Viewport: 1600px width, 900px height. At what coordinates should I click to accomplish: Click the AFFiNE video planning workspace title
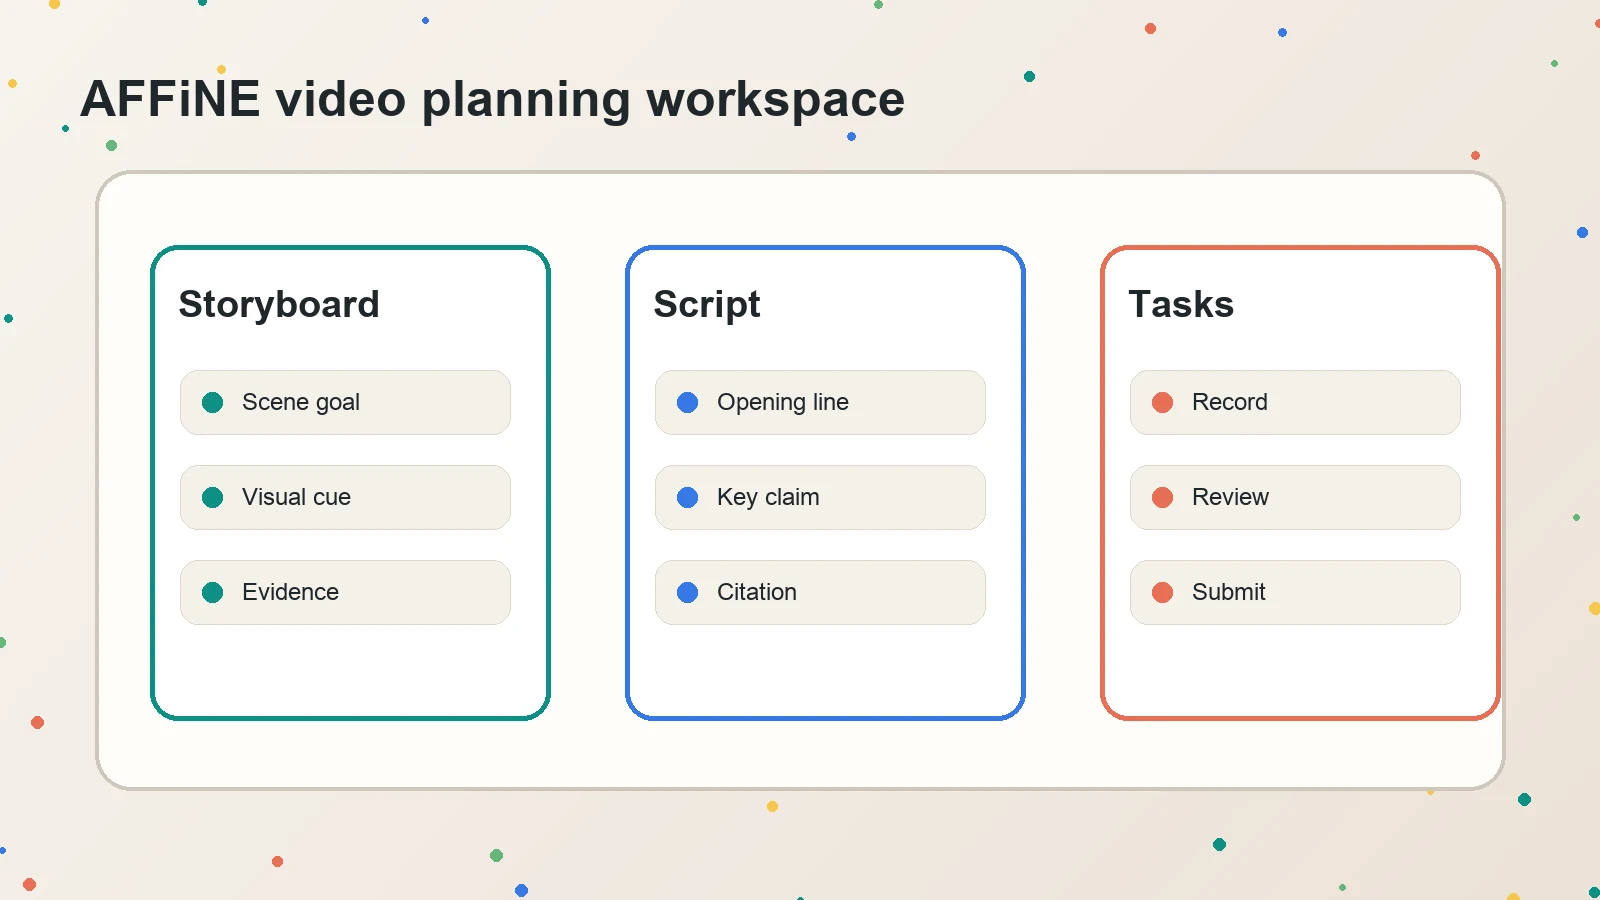[493, 100]
